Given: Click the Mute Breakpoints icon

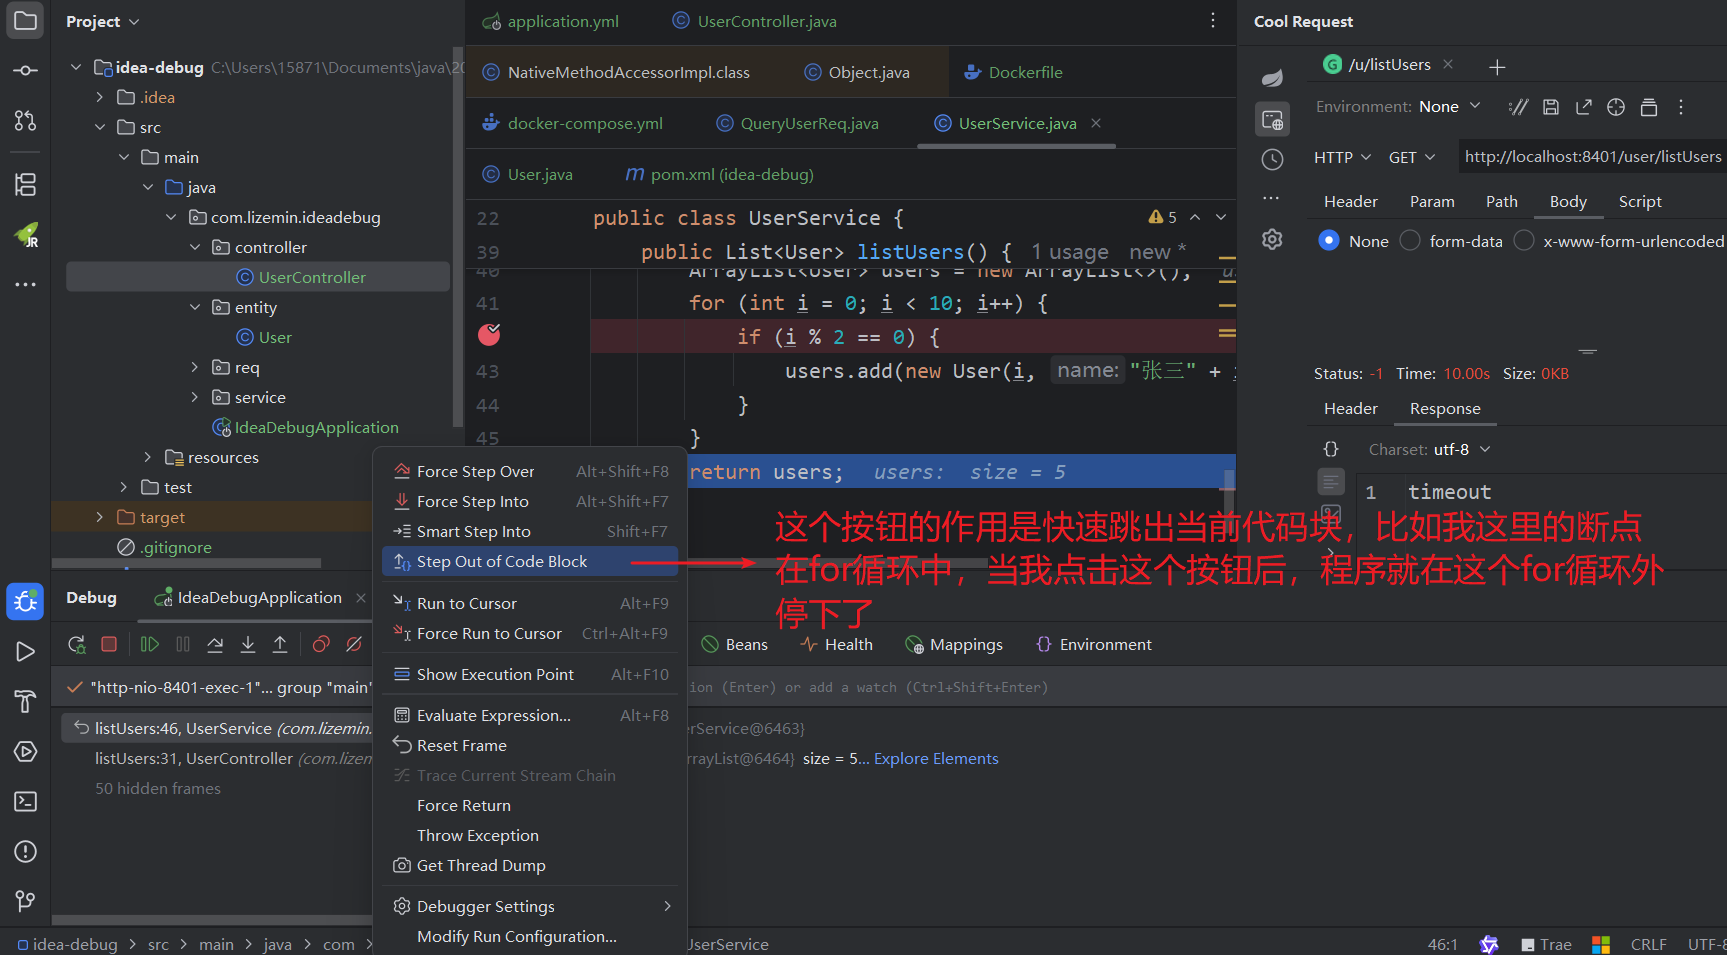Looking at the screenshot, I should 354,645.
